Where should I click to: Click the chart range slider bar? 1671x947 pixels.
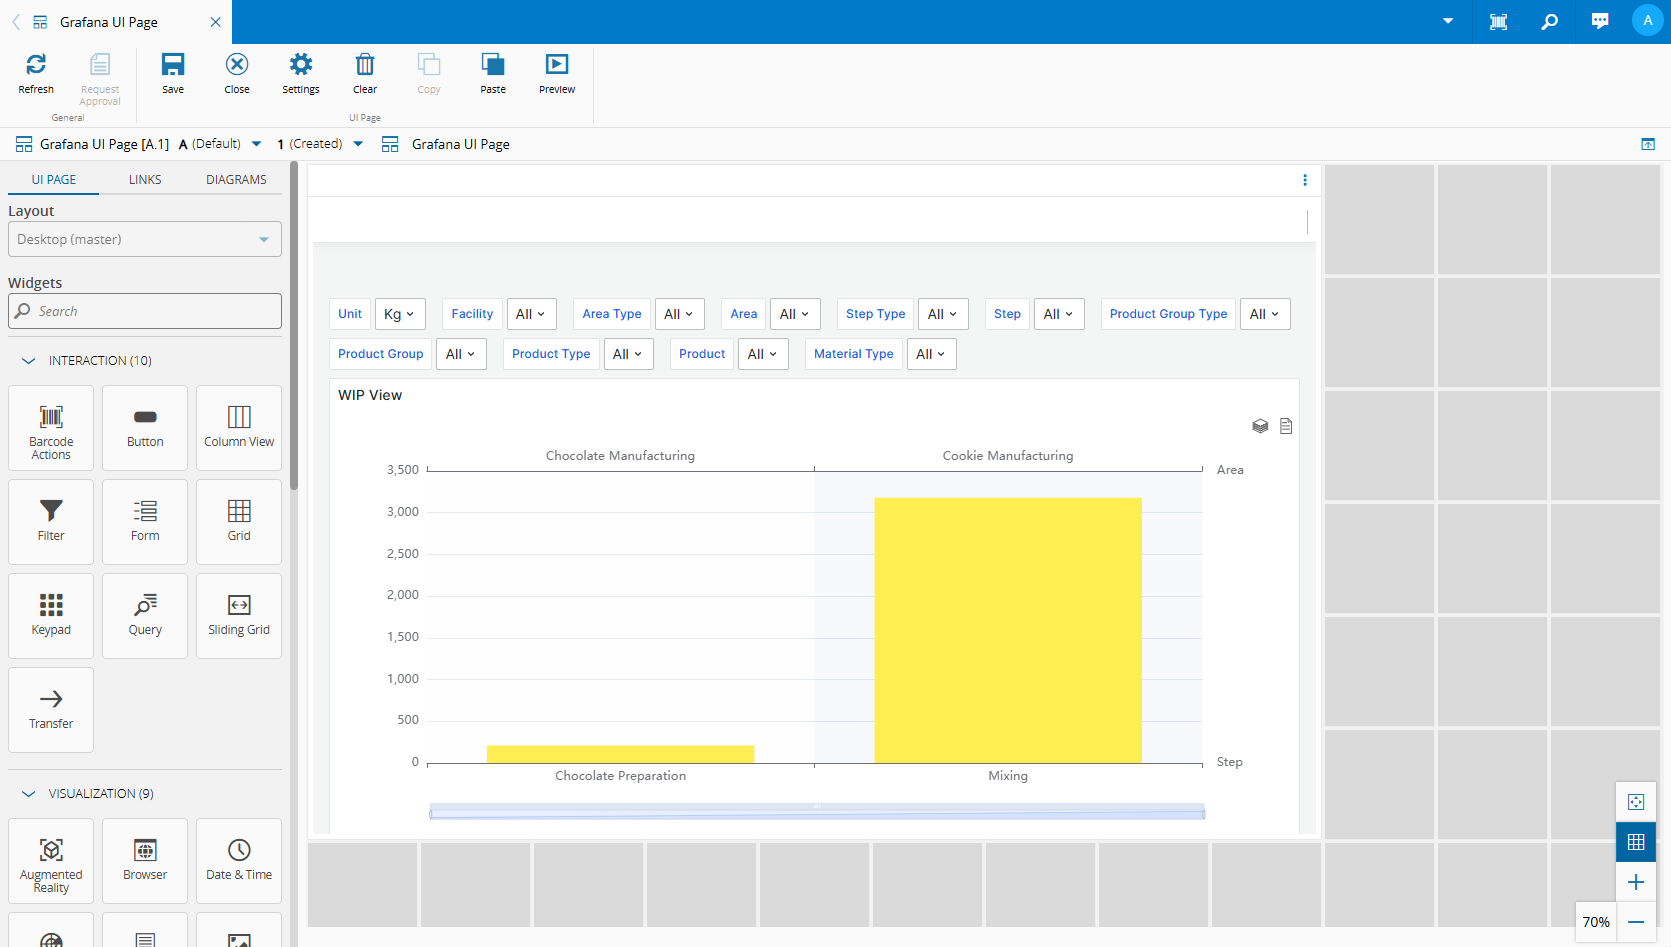[816, 813]
